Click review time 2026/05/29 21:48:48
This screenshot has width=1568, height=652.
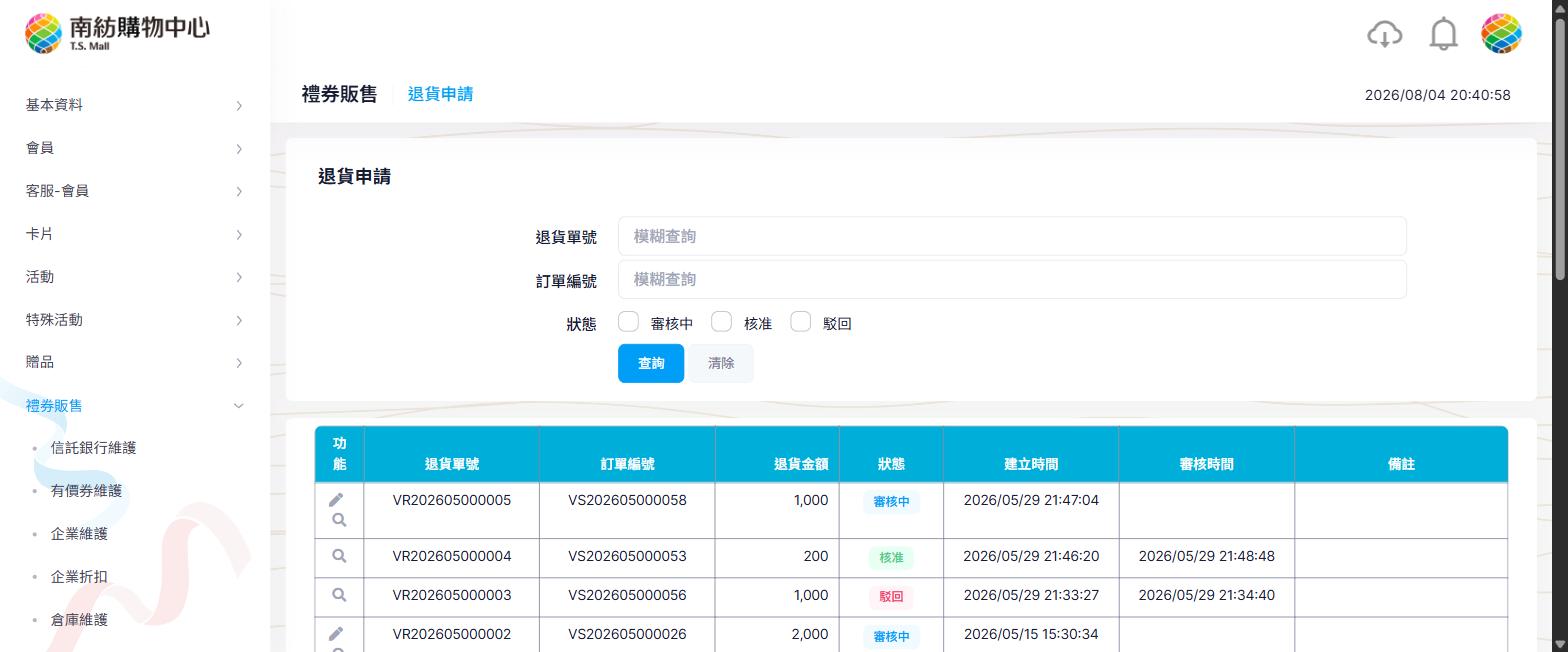click(x=1206, y=556)
